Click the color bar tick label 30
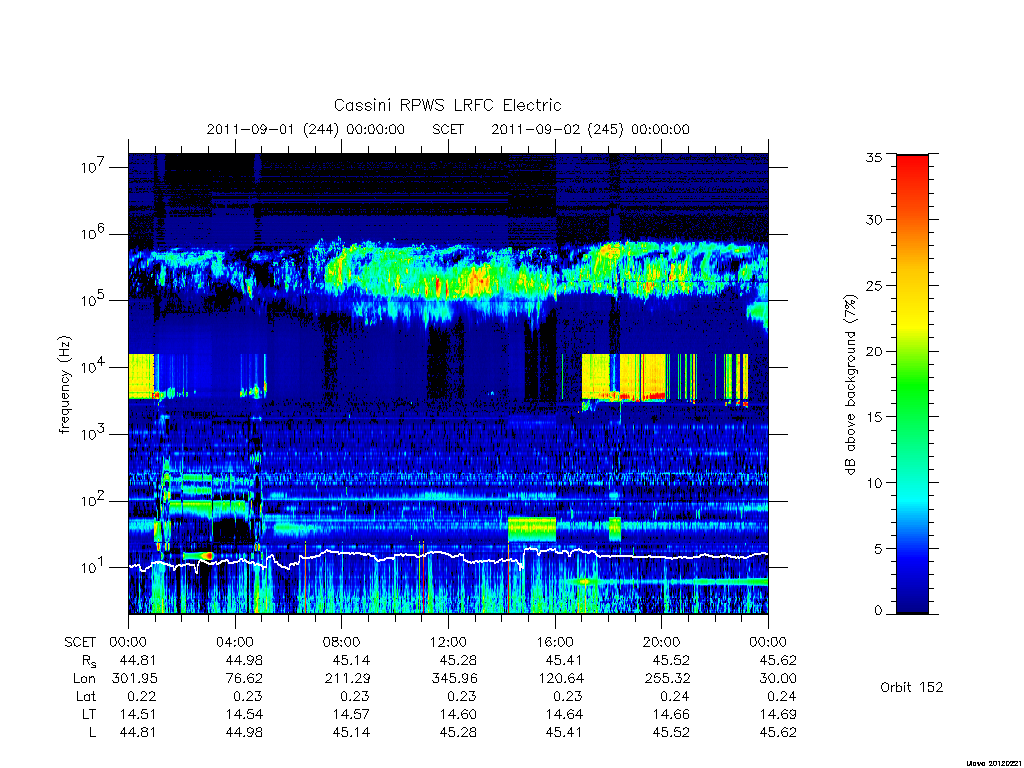The height and width of the screenshot is (768, 1024). 874,220
